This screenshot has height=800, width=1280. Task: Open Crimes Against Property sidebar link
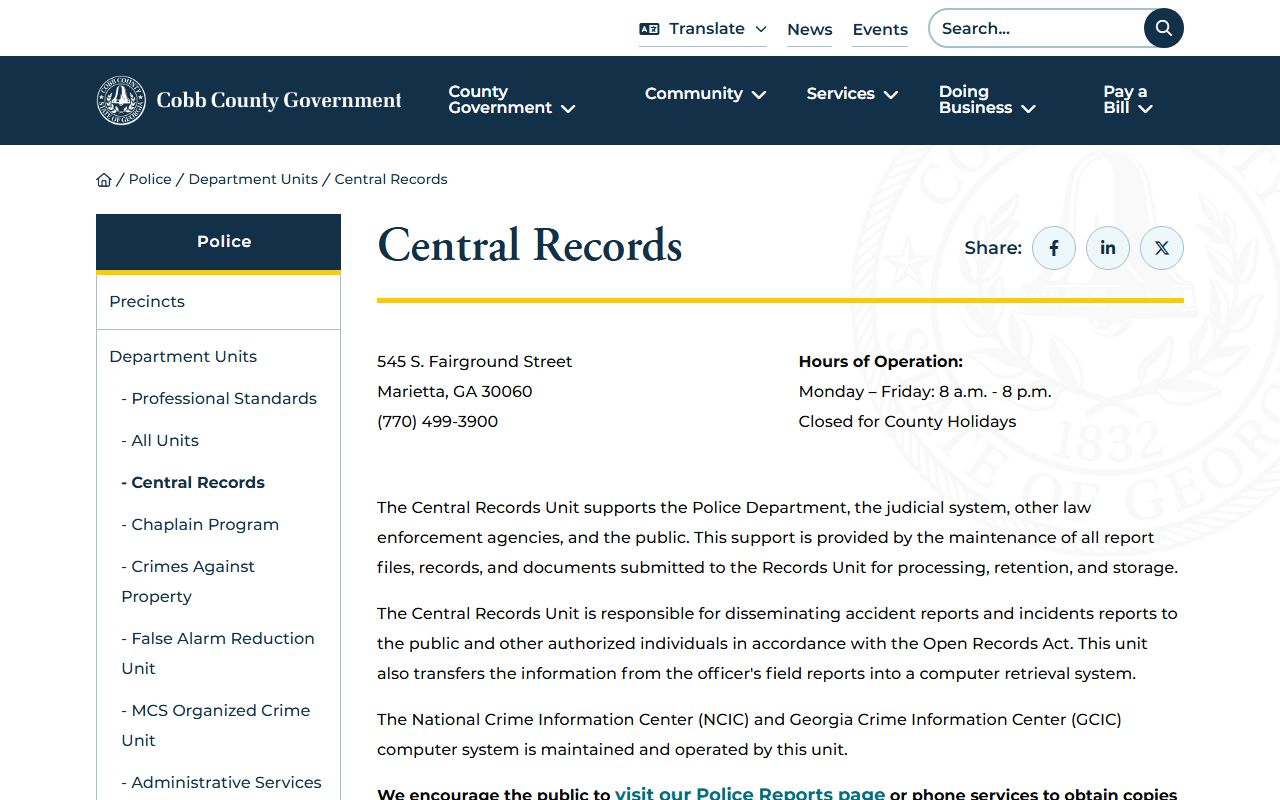pyautogui.click(x=188, y=581)
